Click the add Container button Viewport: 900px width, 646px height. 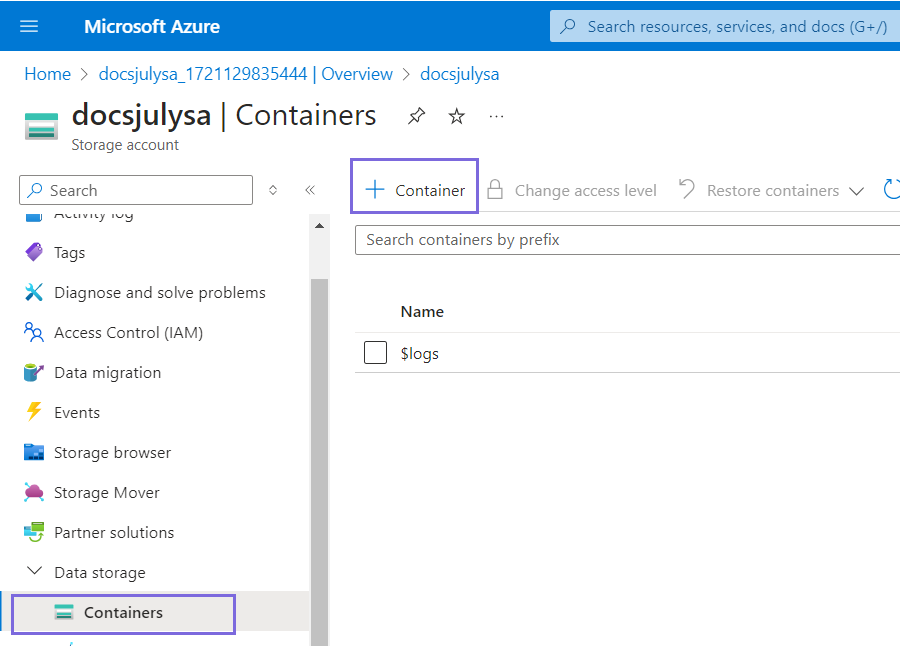[x=415, y=190]
